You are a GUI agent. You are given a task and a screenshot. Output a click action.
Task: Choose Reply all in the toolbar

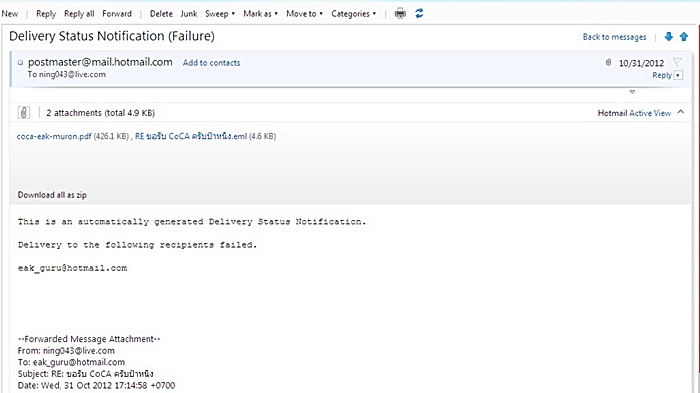[x=79, y=14]
